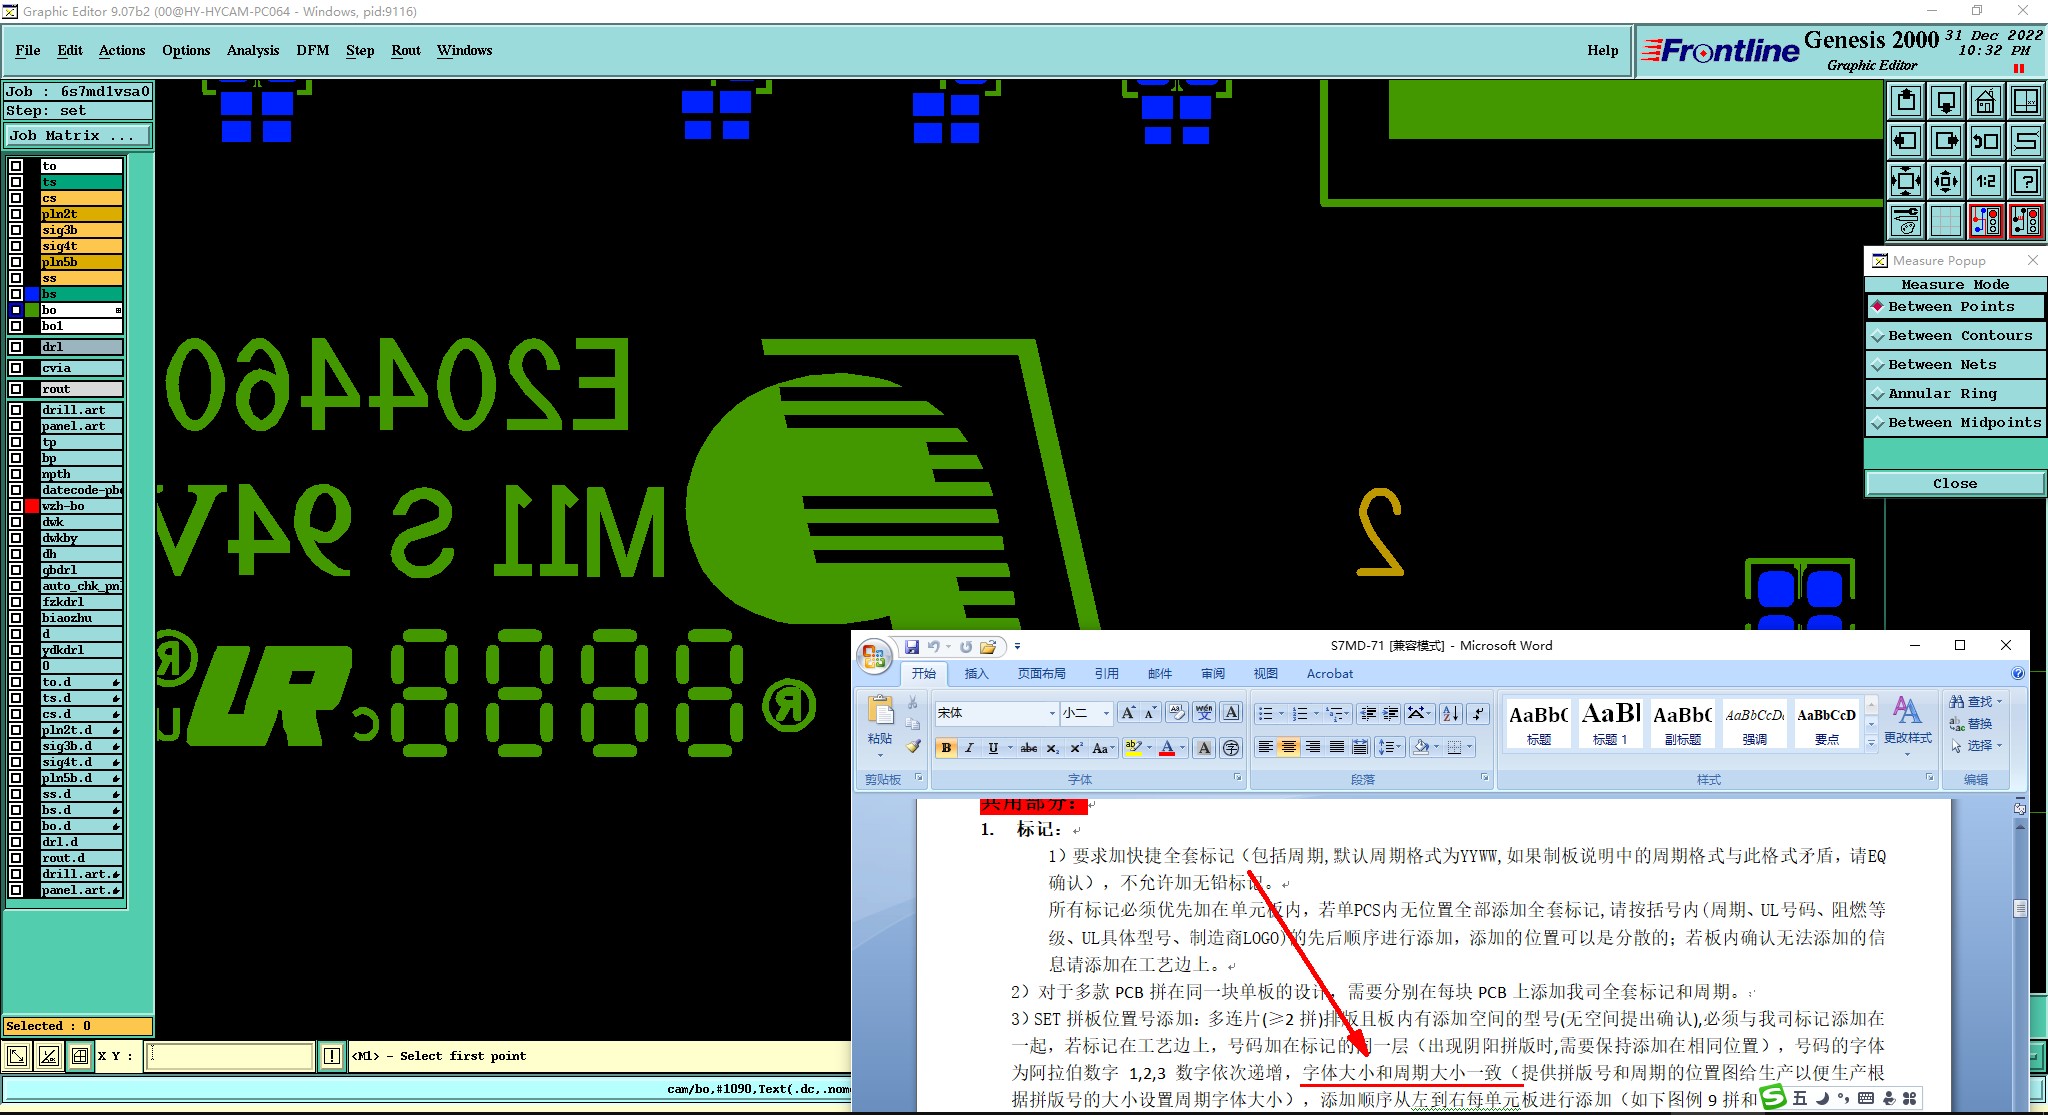Click the 1:2 zoom scale icon
Image resolution: width=2048 pixels, height=1115 pixels.
pyautogui.click(x=1985, y=181)
